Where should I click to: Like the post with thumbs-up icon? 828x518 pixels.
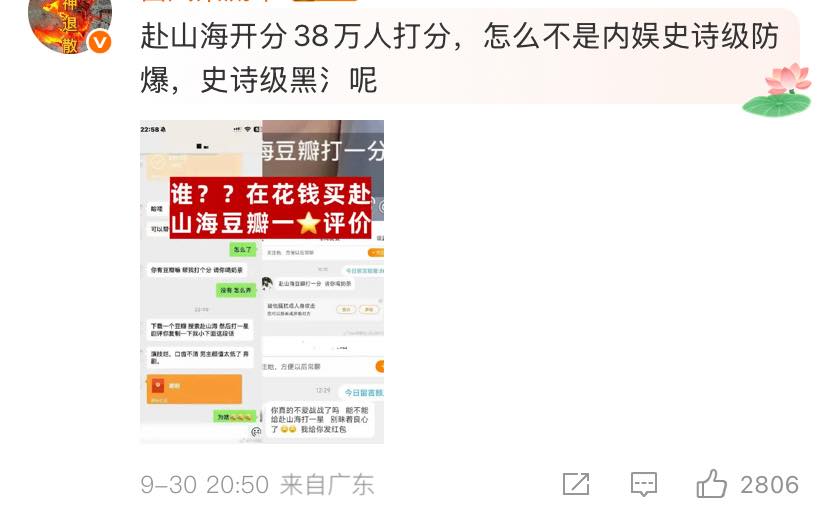711,484
